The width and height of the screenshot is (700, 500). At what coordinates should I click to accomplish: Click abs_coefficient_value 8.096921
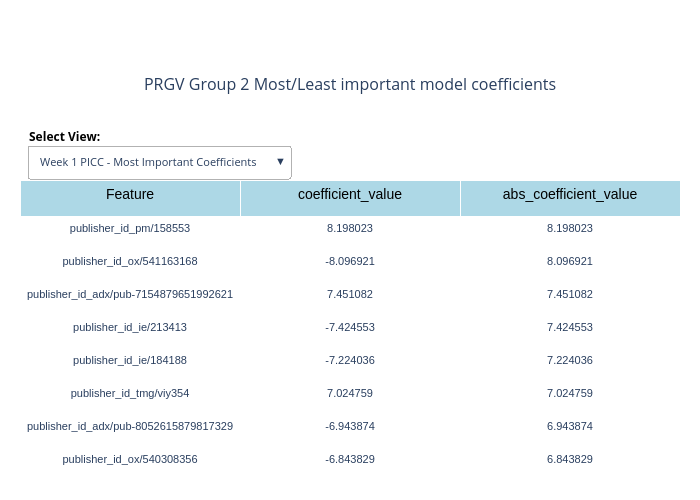(x=570, y=261)
